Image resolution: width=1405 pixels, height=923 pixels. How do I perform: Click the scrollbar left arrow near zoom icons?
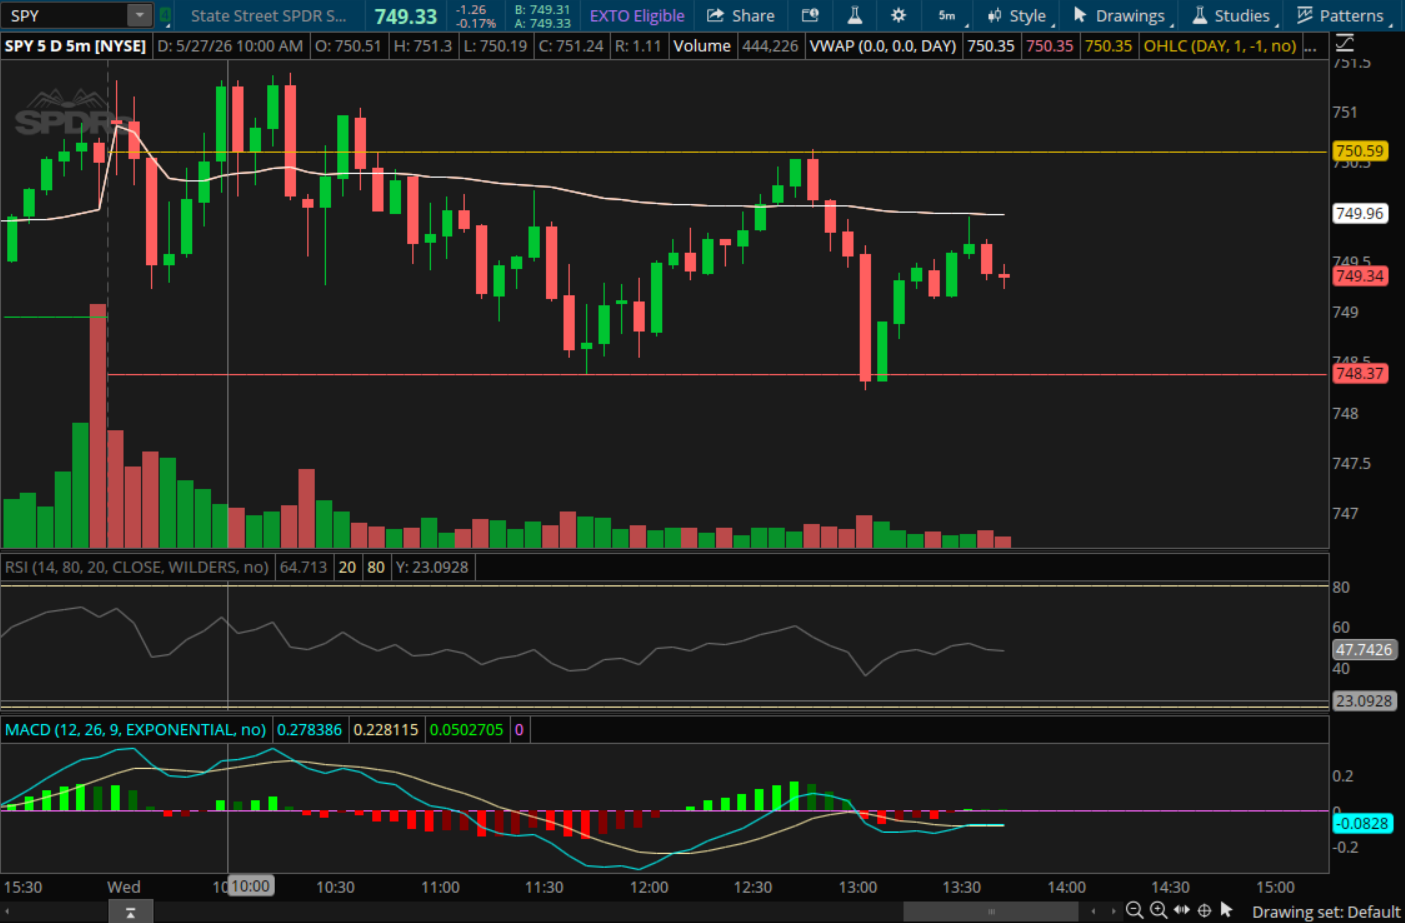[x=1093, y=911]
